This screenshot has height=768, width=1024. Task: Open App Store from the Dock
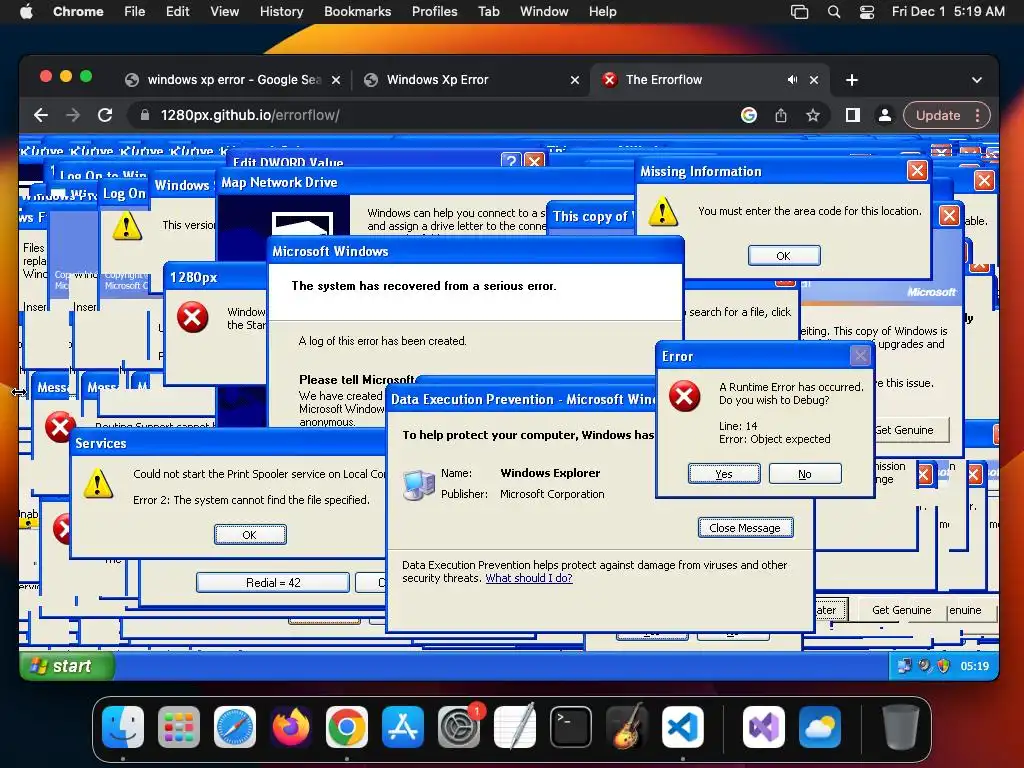(x=403, y=727)
